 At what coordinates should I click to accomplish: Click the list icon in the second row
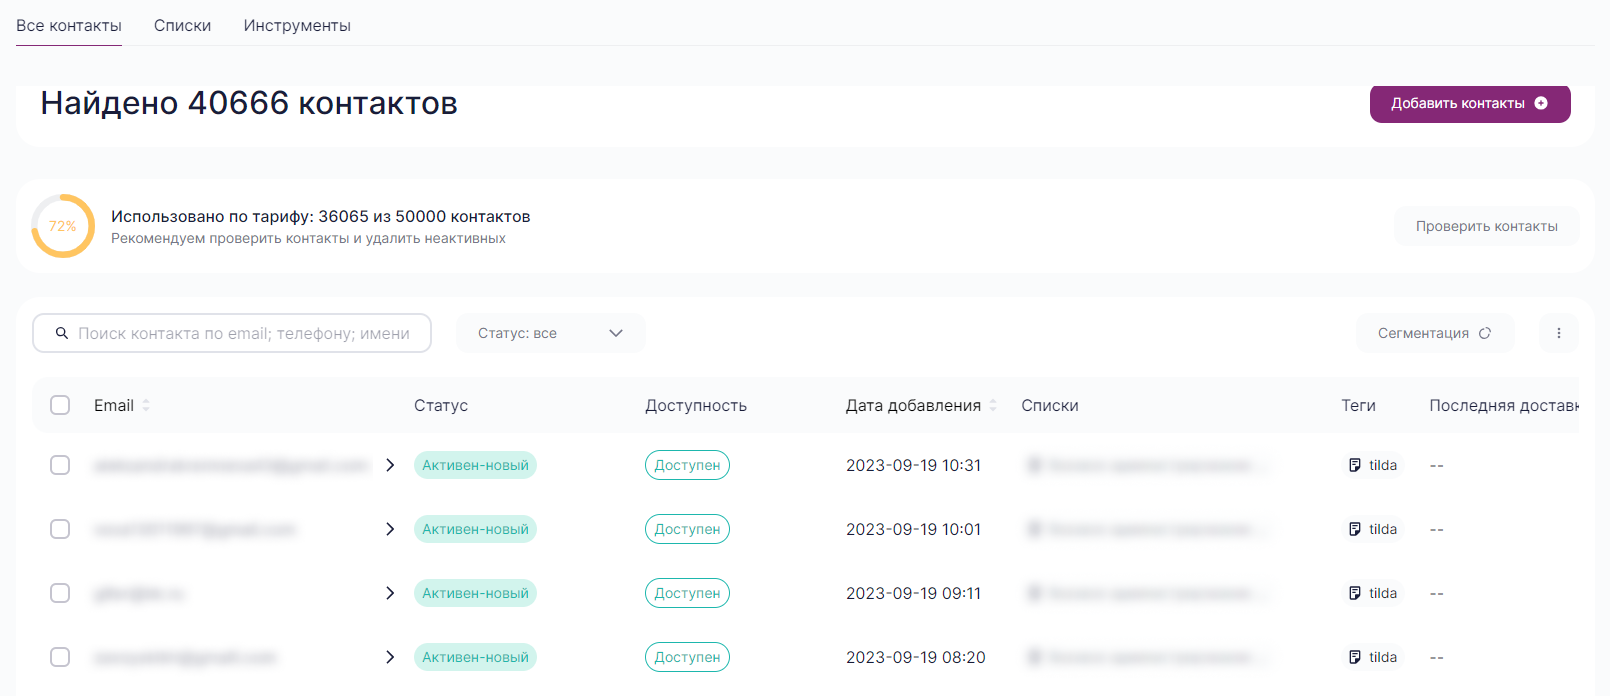[1035, 529]
